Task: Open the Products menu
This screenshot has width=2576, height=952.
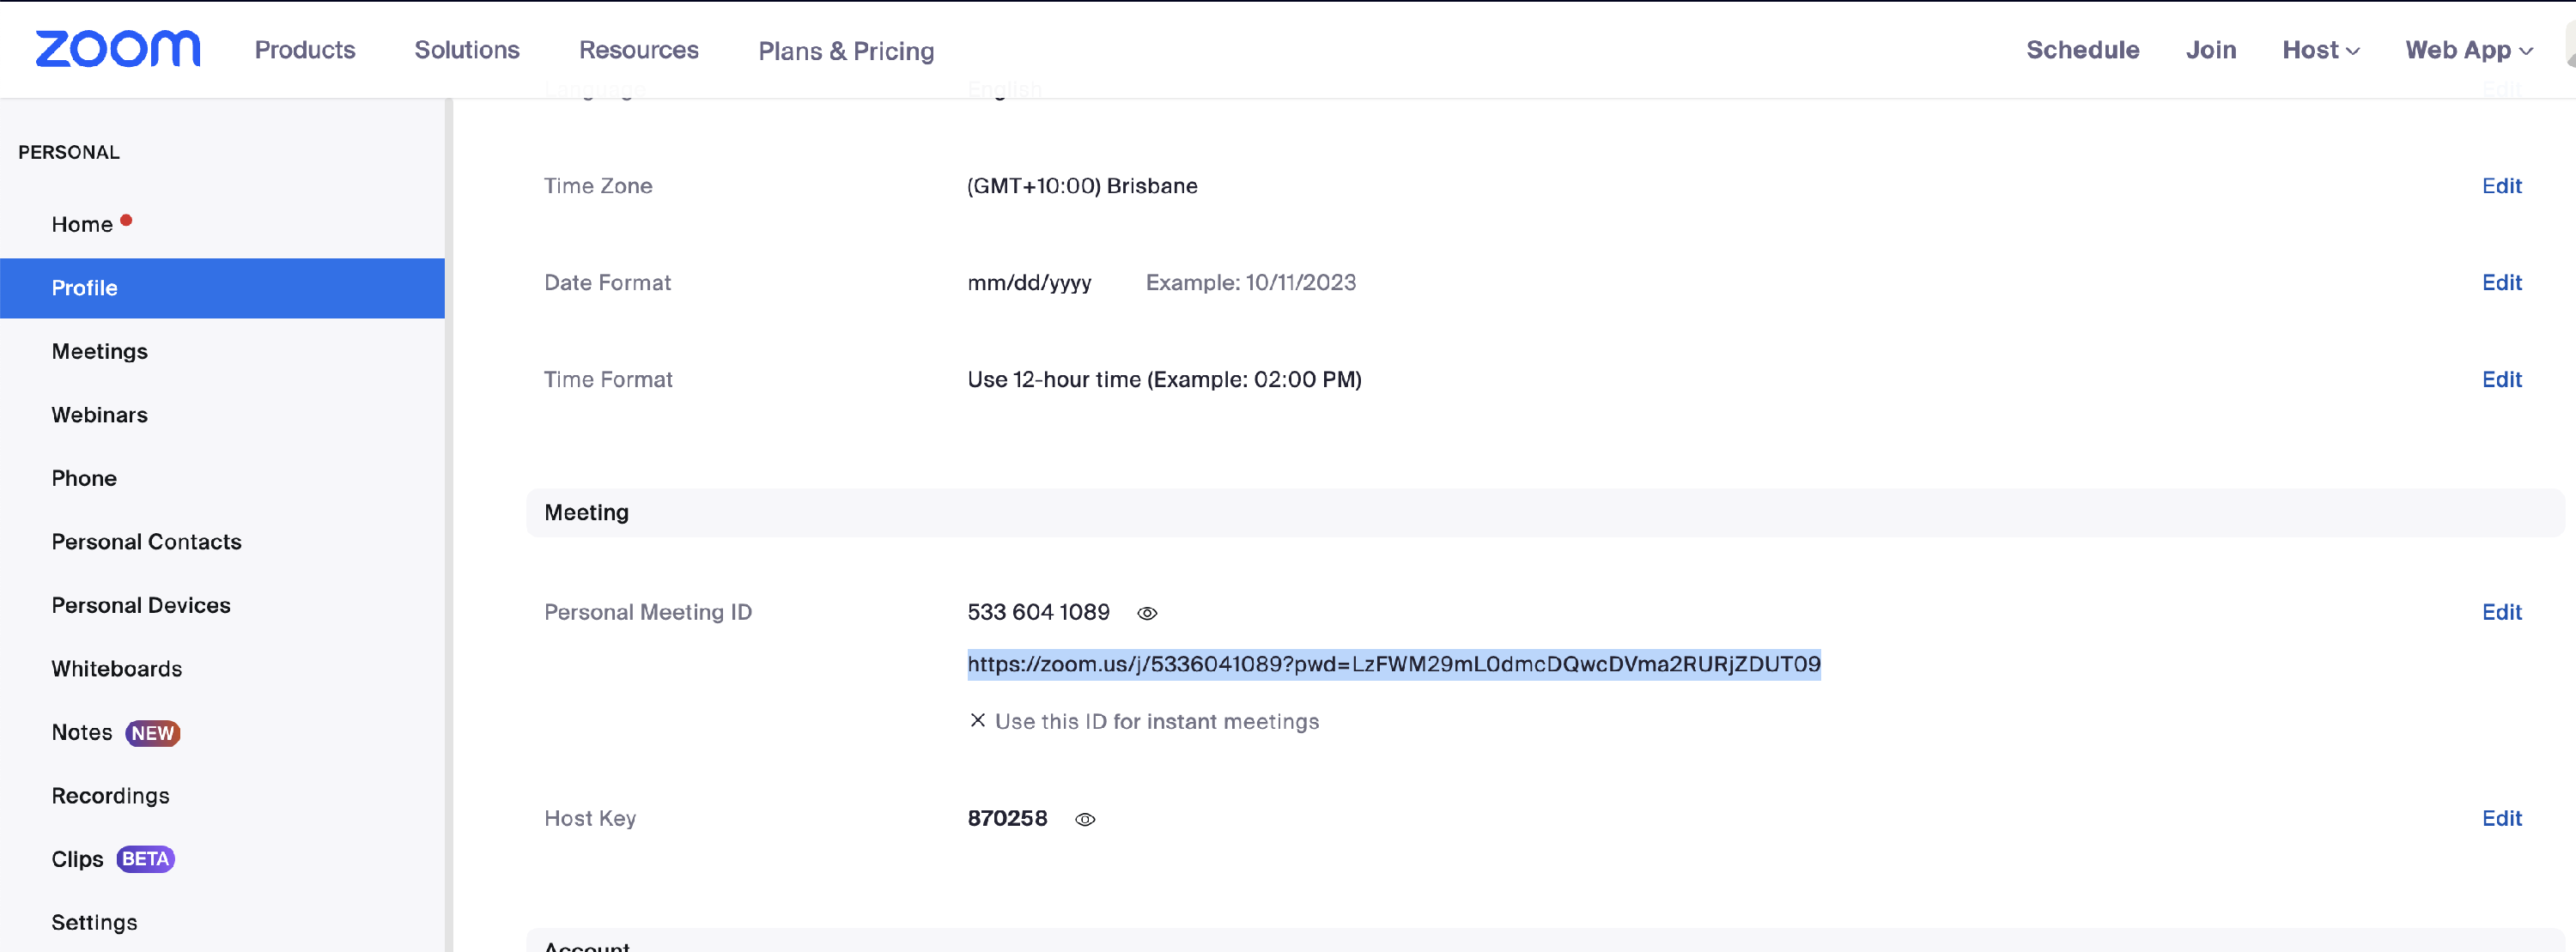Action: point(305,50)
